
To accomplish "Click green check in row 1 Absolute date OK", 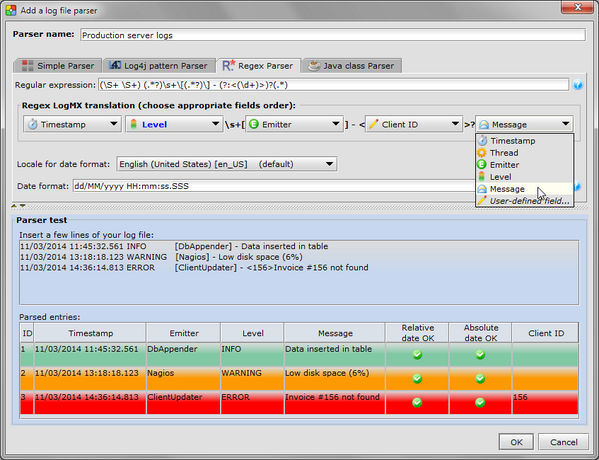I will click(480, 355).
